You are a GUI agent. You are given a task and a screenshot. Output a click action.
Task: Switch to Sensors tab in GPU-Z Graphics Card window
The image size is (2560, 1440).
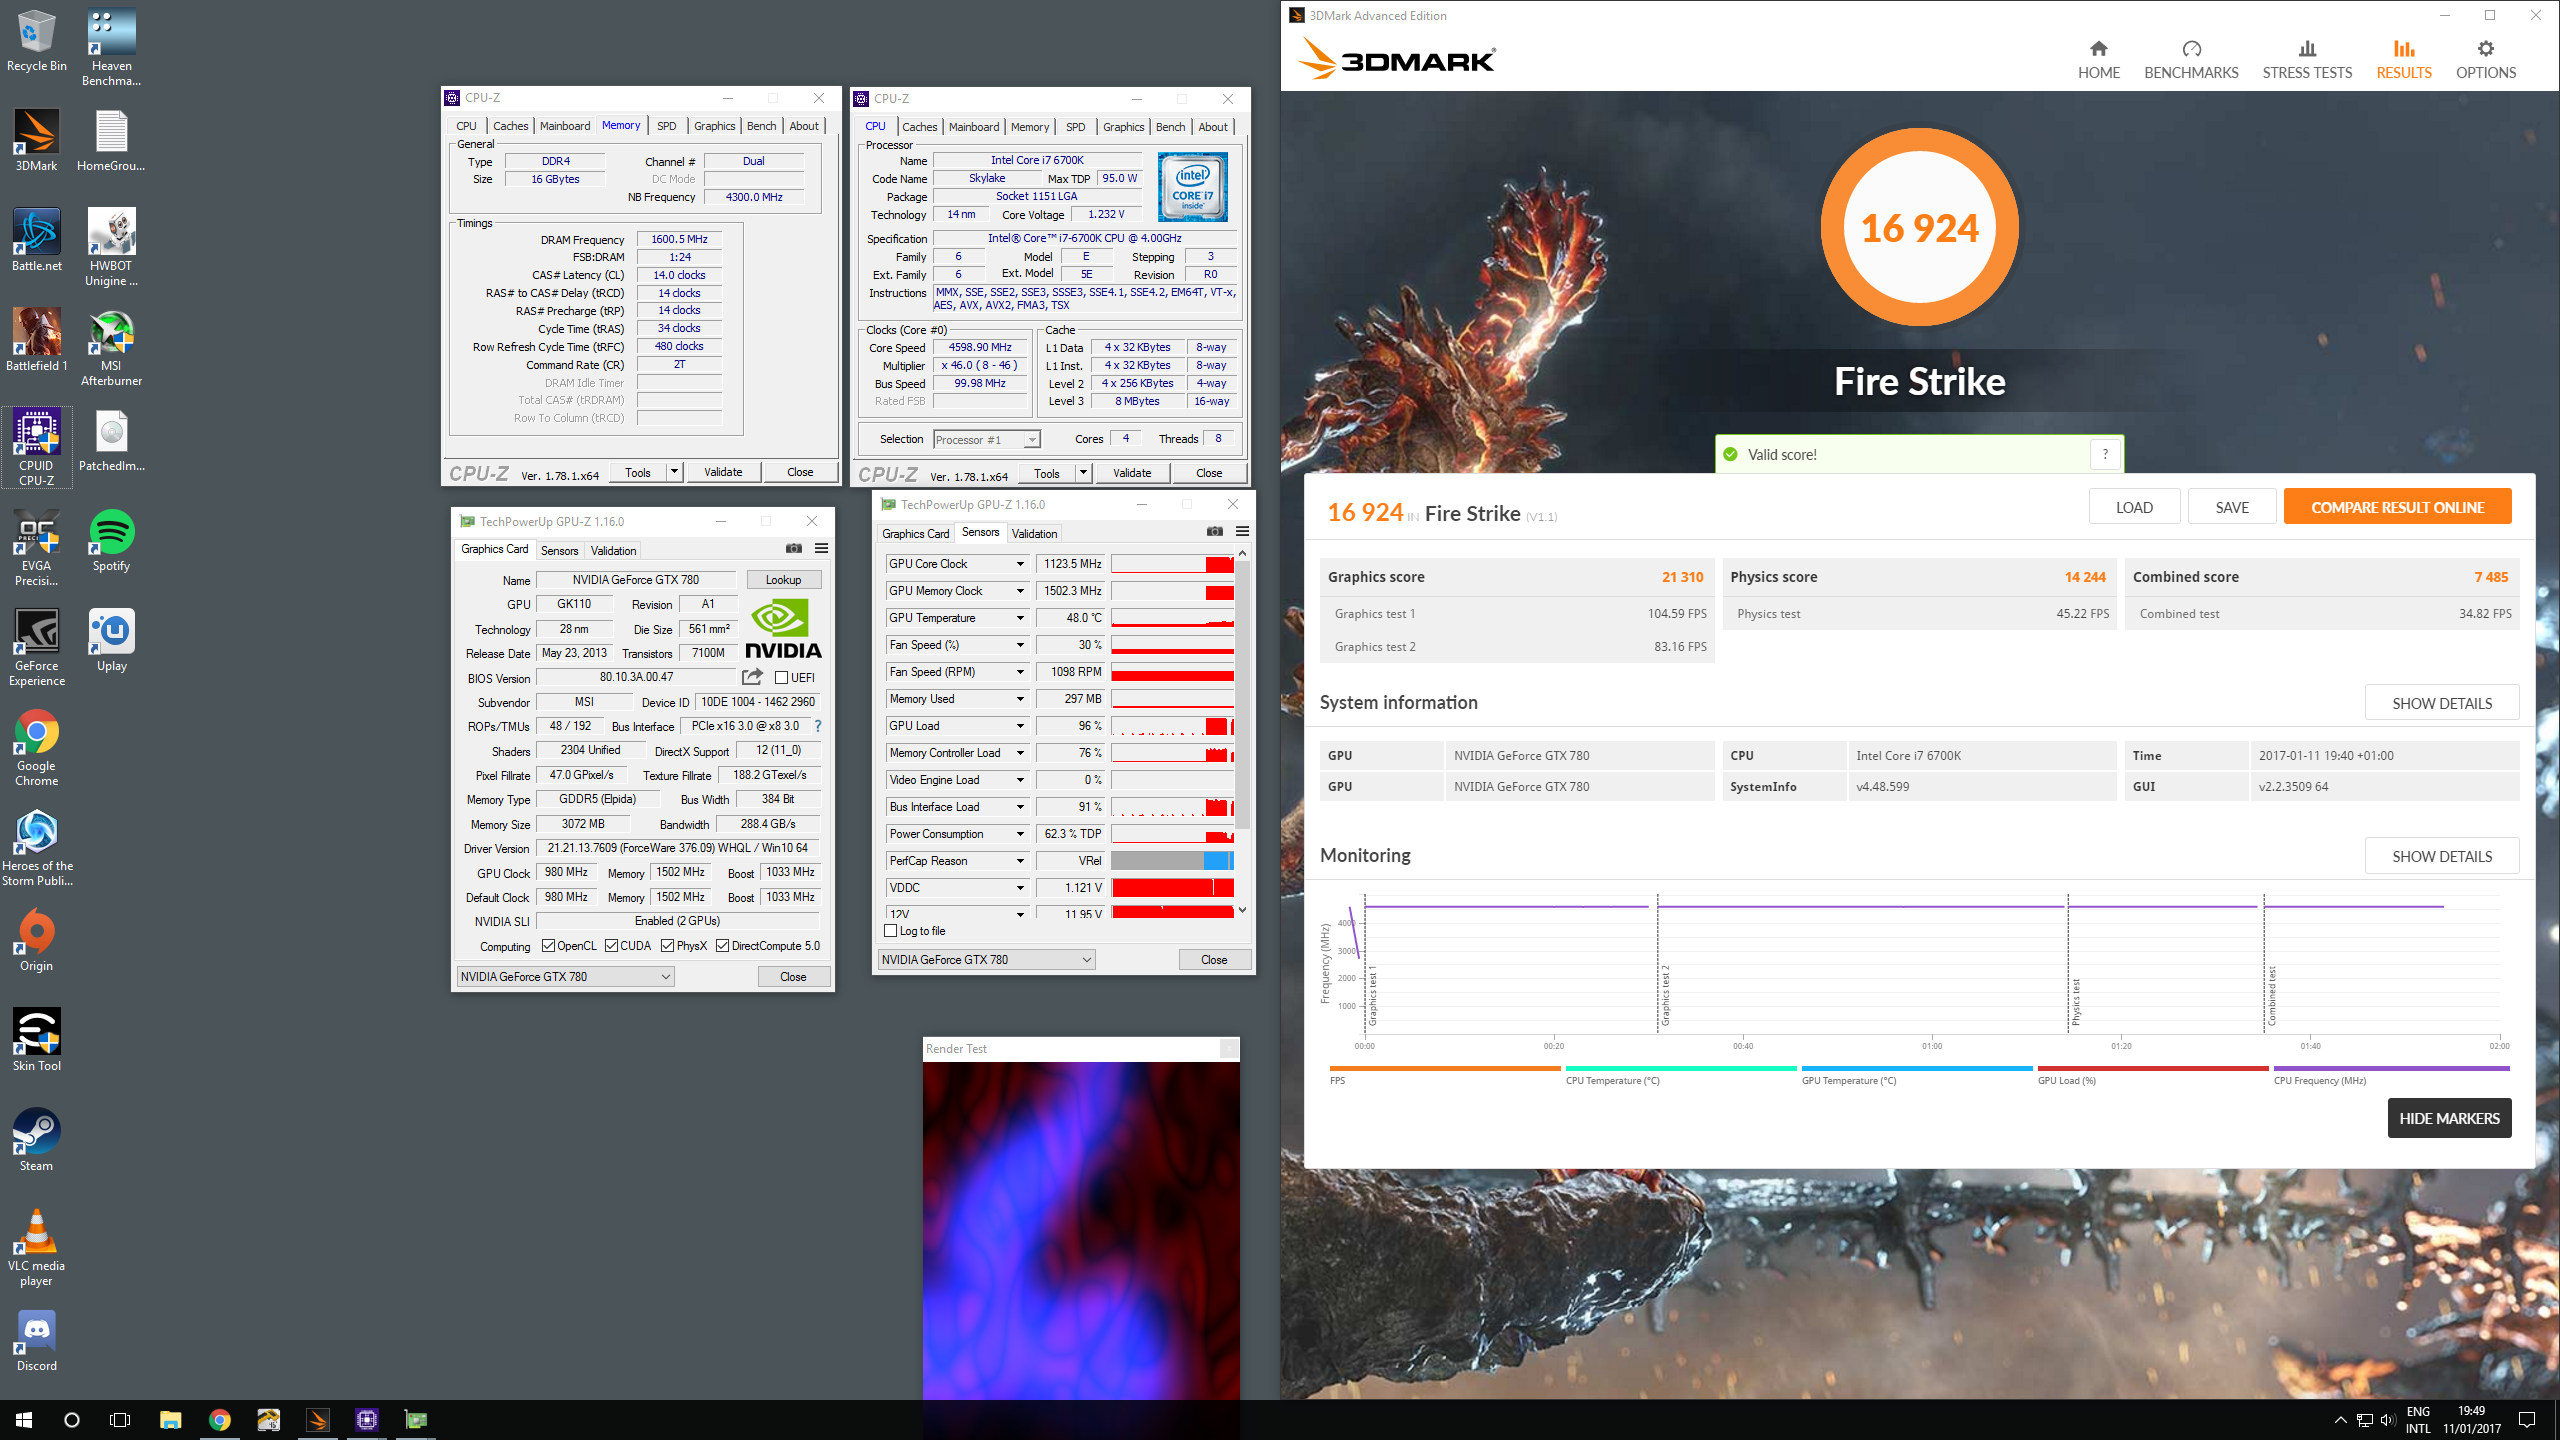pos(559,551)
